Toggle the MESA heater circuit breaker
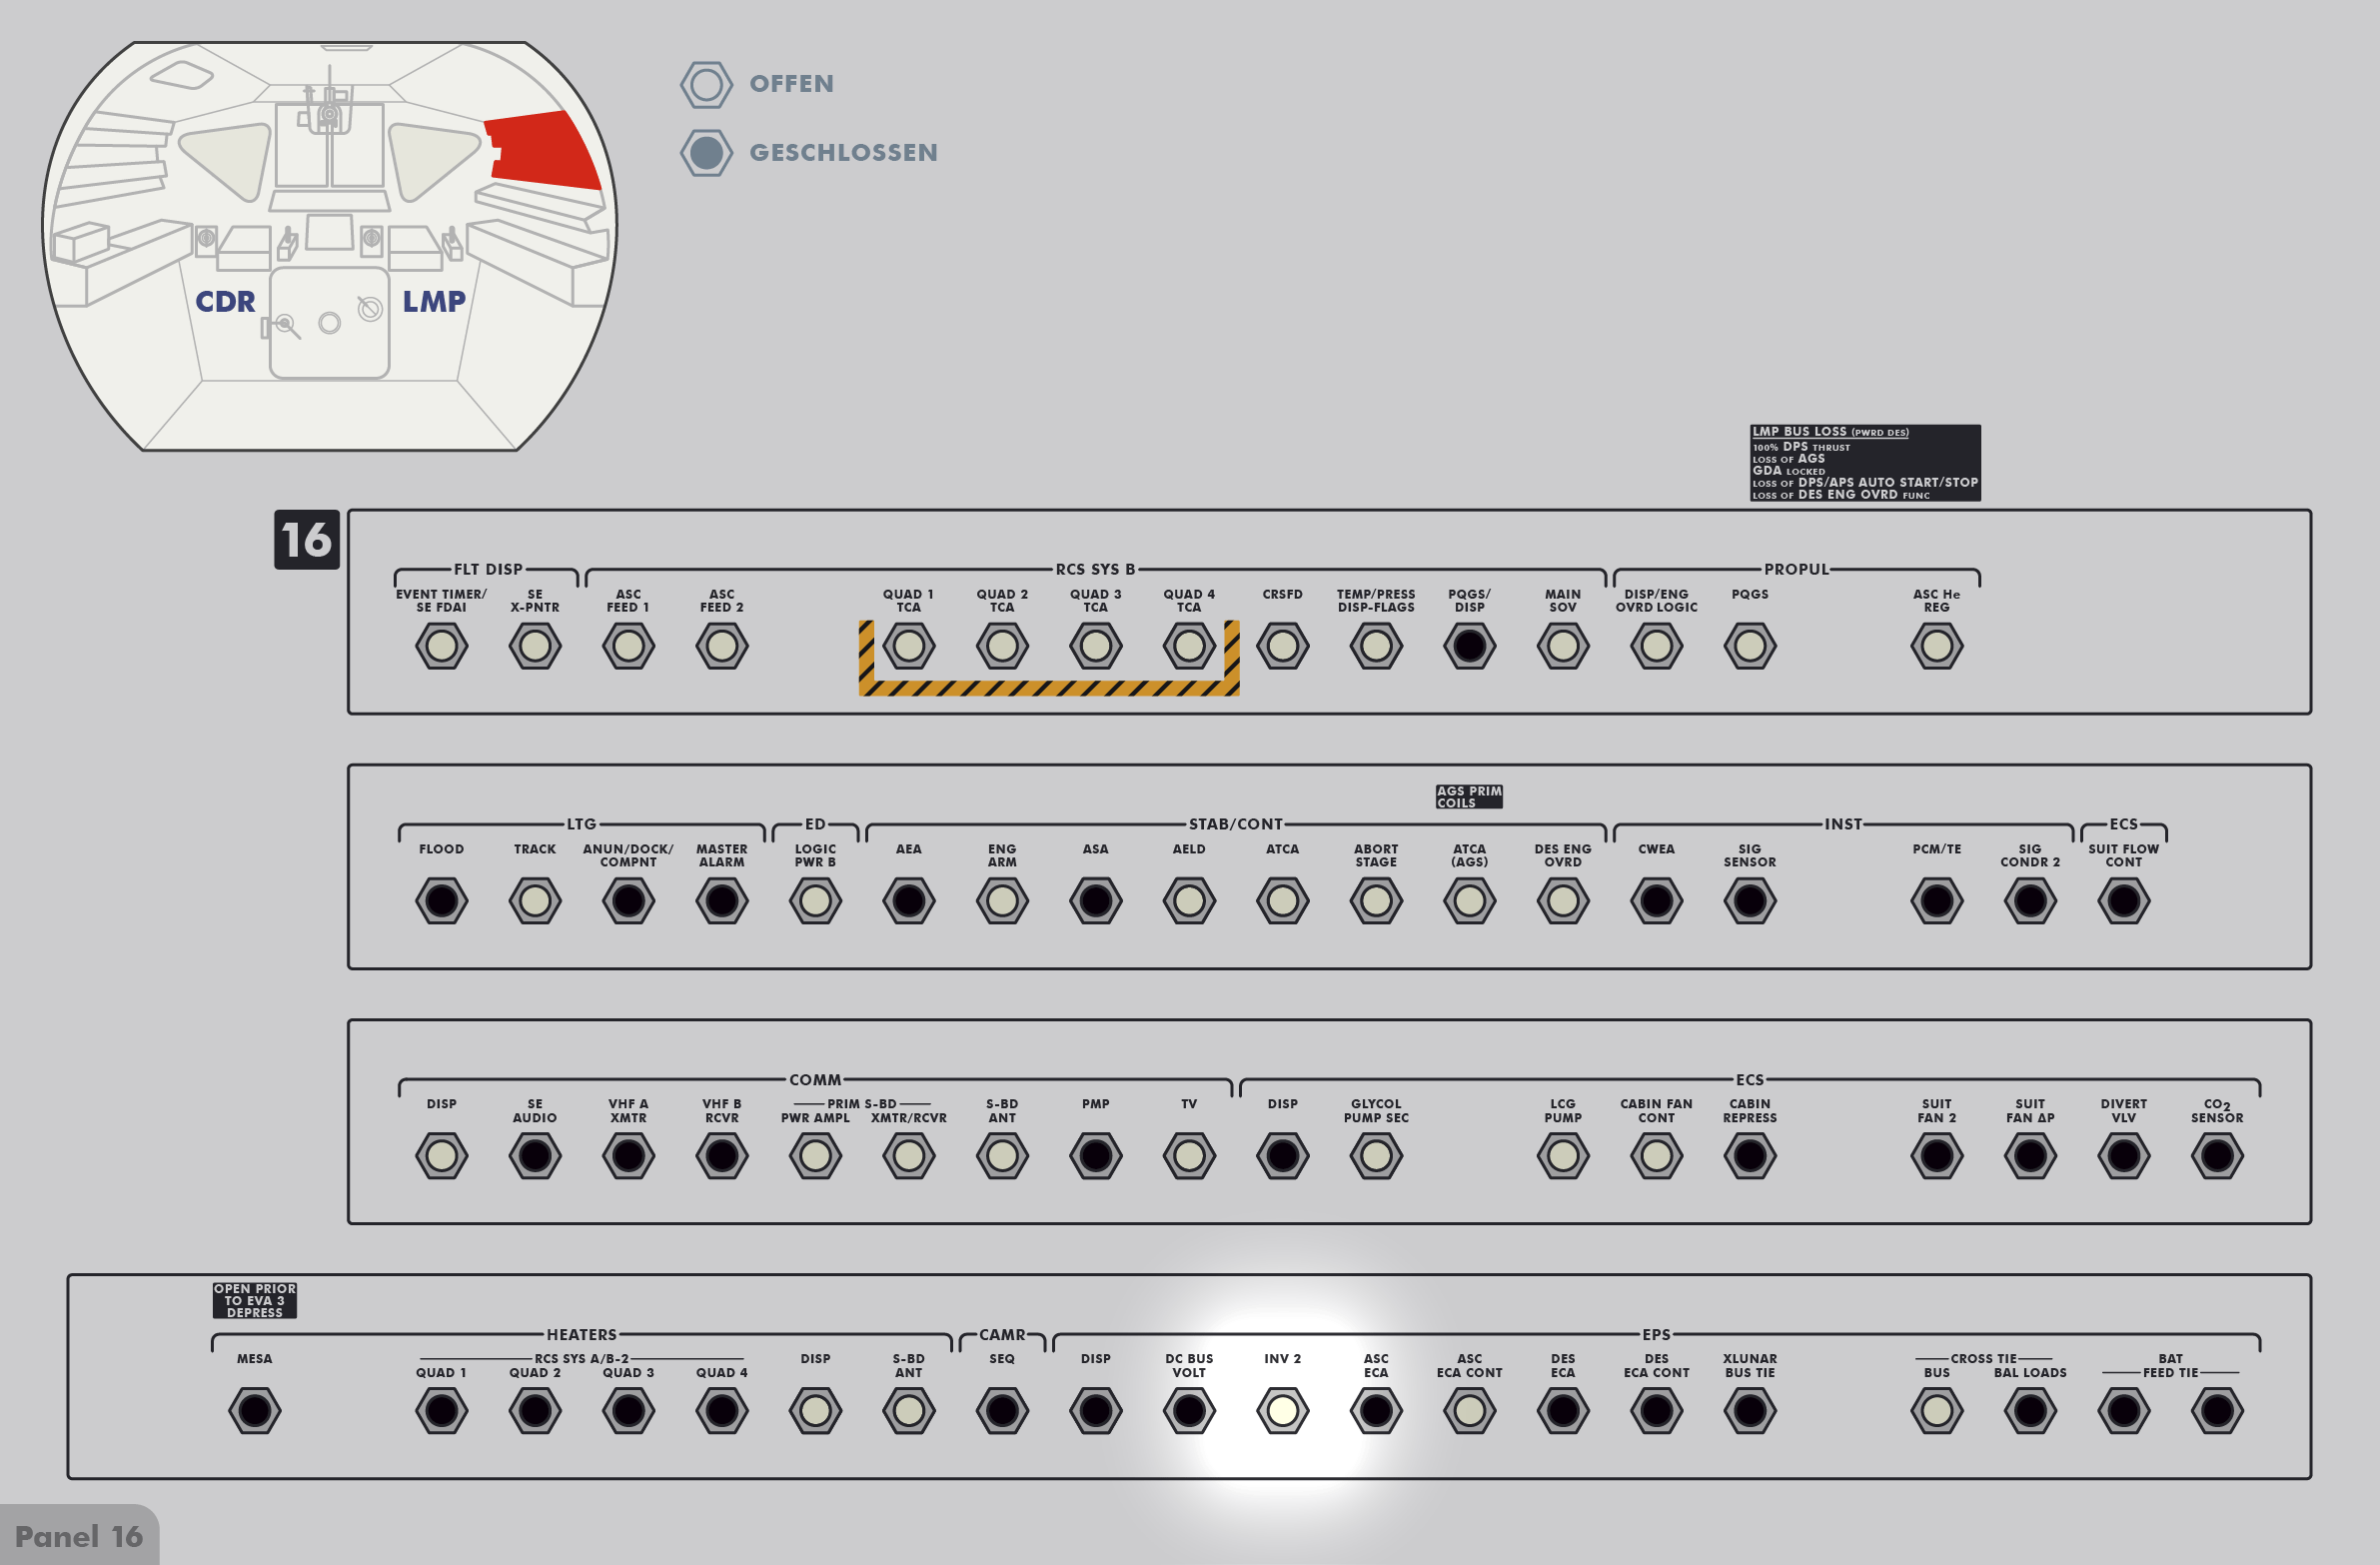The width and height of the screenshot is (2380, 1565). point(254,1411)
